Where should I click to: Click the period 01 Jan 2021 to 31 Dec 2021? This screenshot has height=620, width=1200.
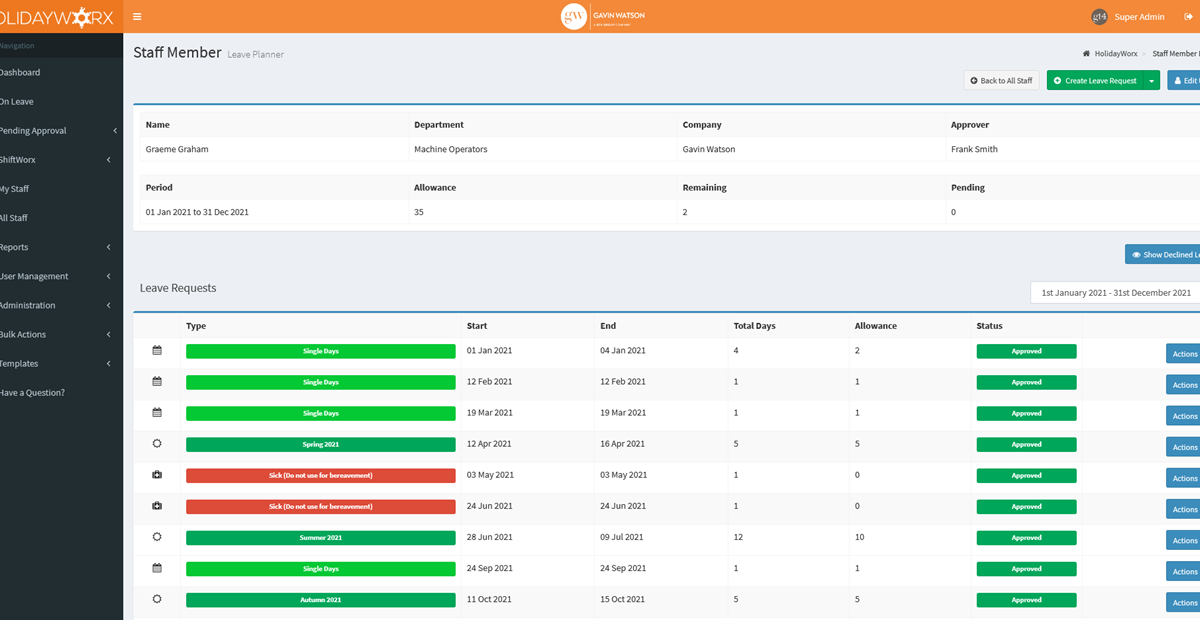(197, 212)
